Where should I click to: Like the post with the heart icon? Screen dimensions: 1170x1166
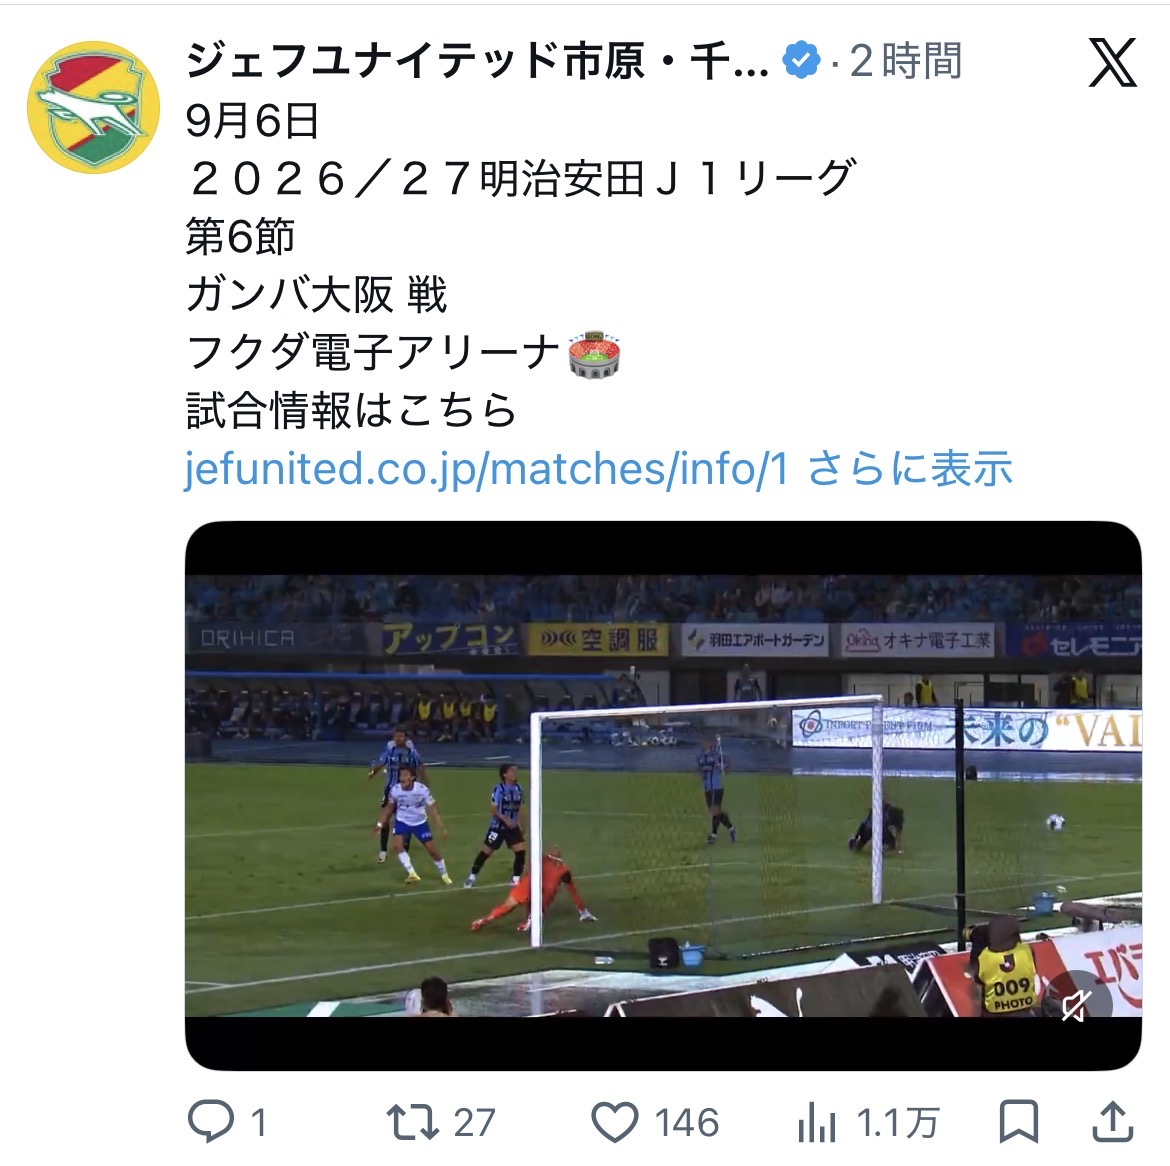(615, 1122)
